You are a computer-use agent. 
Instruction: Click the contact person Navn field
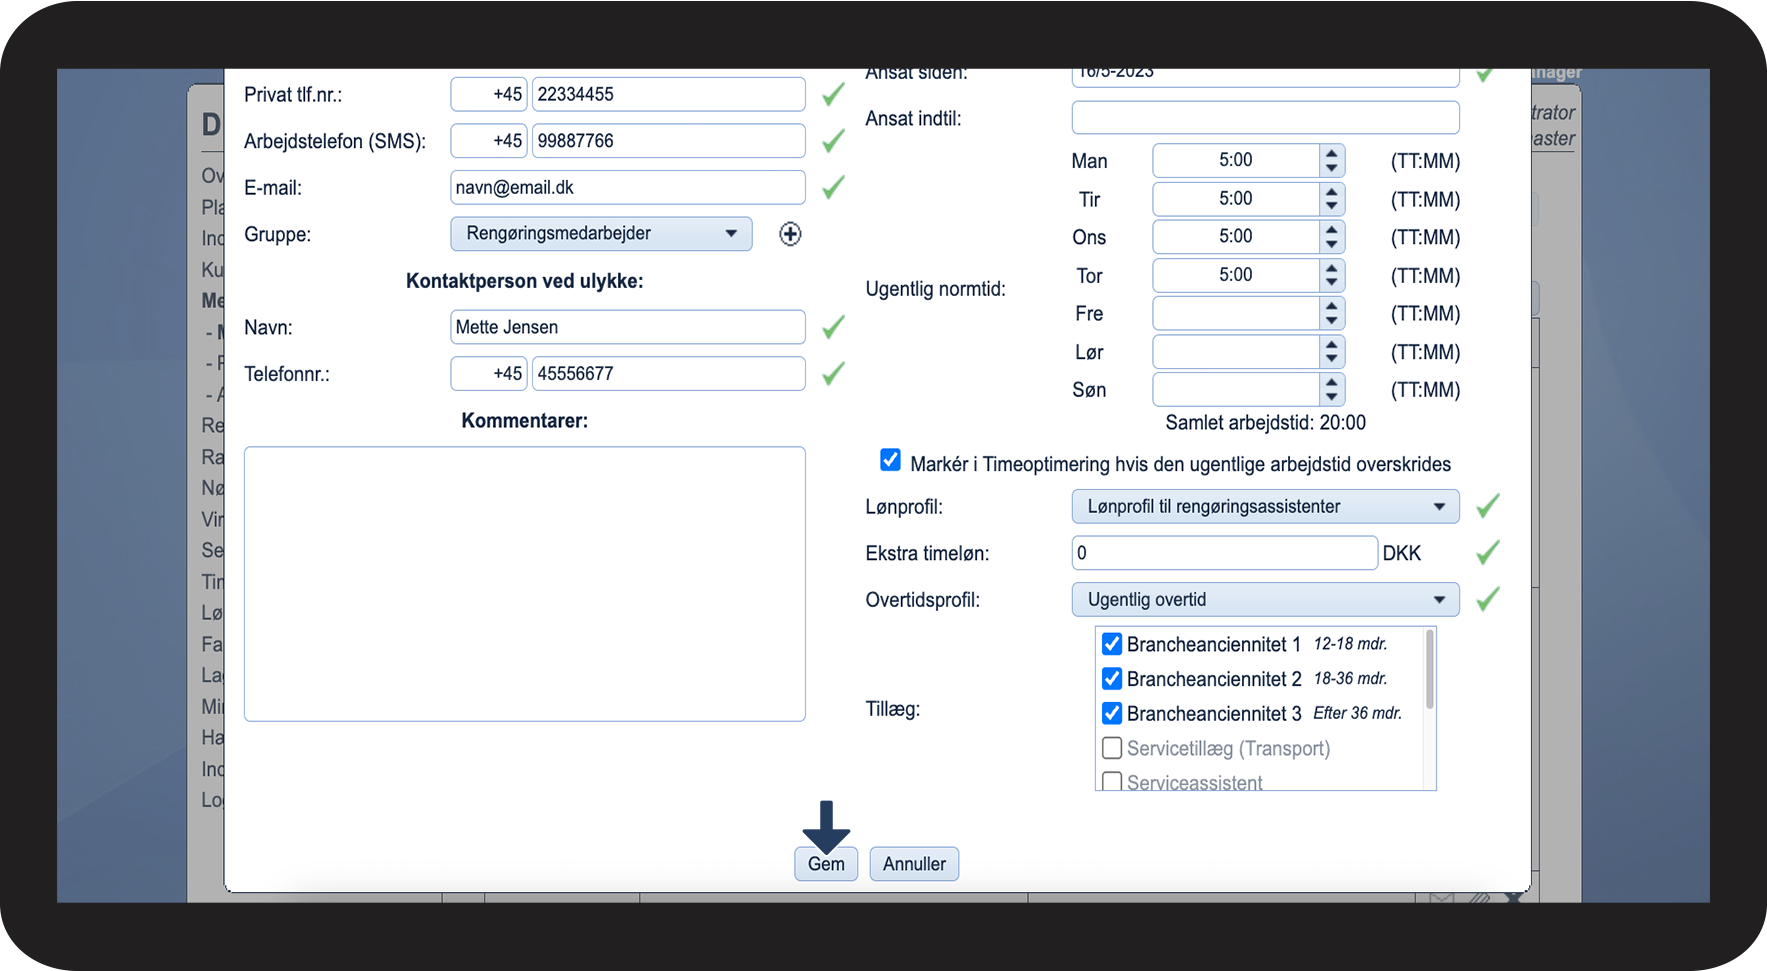628,327
